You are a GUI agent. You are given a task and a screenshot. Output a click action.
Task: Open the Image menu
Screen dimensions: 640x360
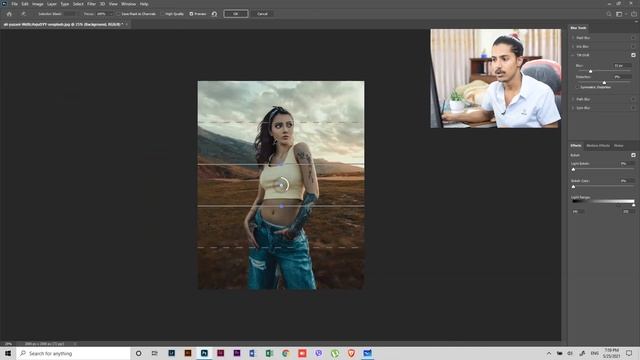(37, 4)
